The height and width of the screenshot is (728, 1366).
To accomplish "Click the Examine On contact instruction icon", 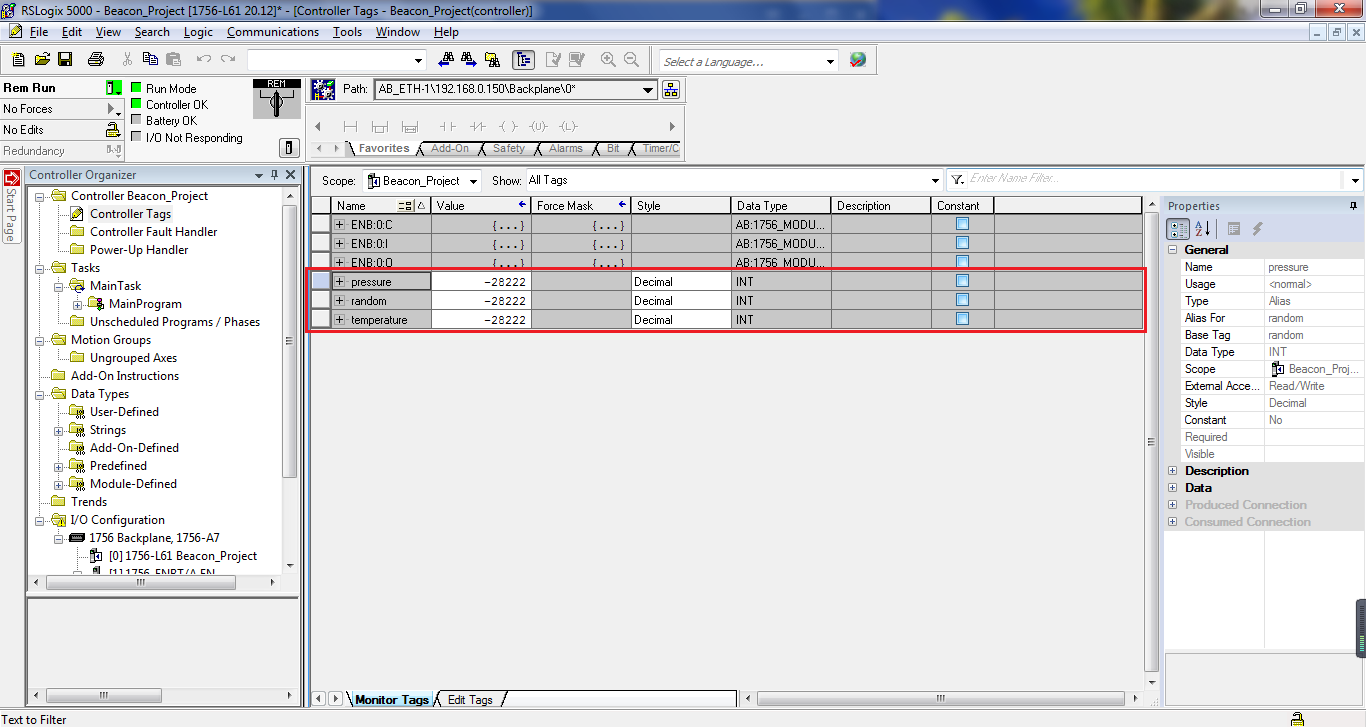I will coord(447,127).
